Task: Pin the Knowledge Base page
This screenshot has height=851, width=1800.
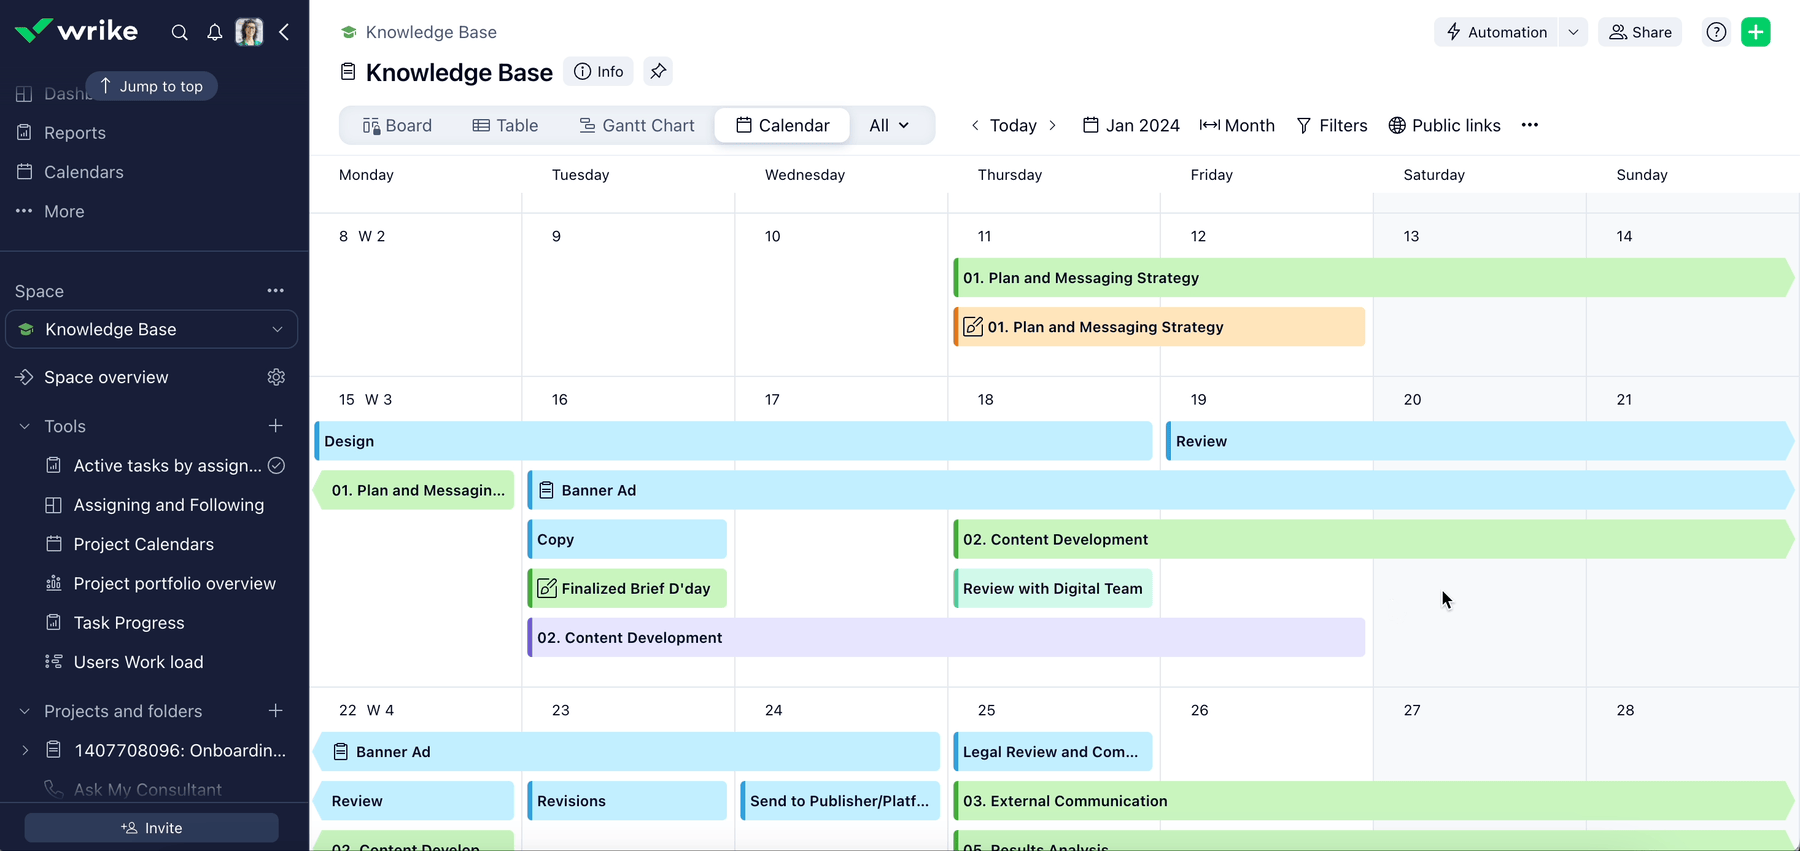Action: [x=658, y=71]
